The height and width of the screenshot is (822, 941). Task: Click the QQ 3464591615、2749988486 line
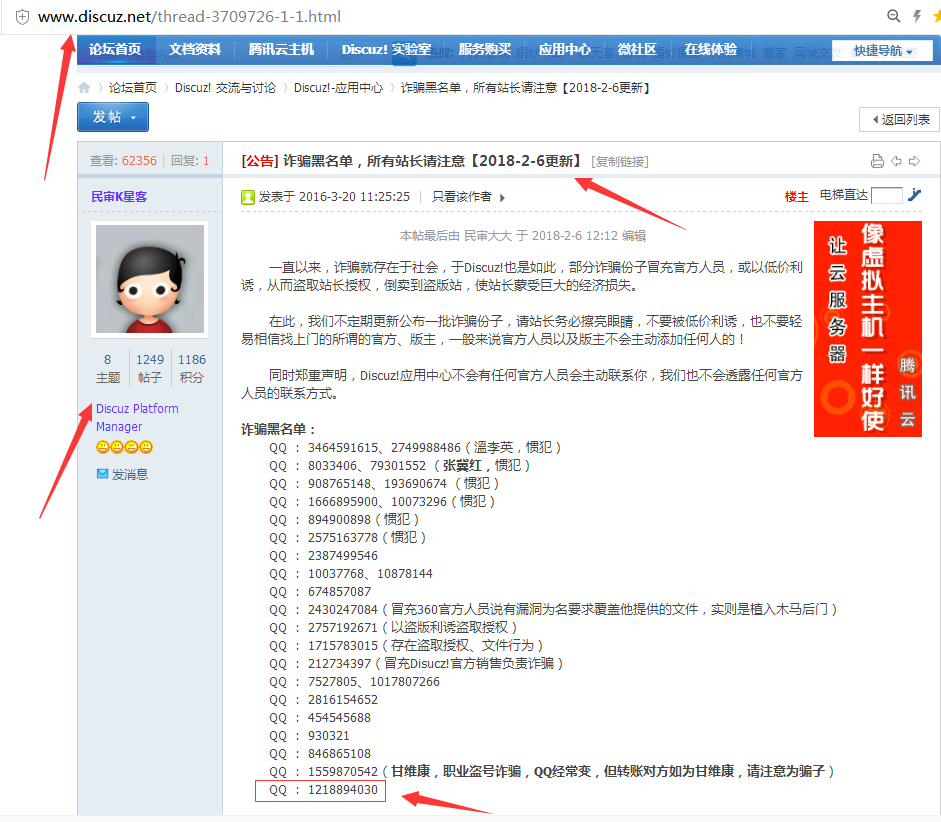tap(415, 448)
